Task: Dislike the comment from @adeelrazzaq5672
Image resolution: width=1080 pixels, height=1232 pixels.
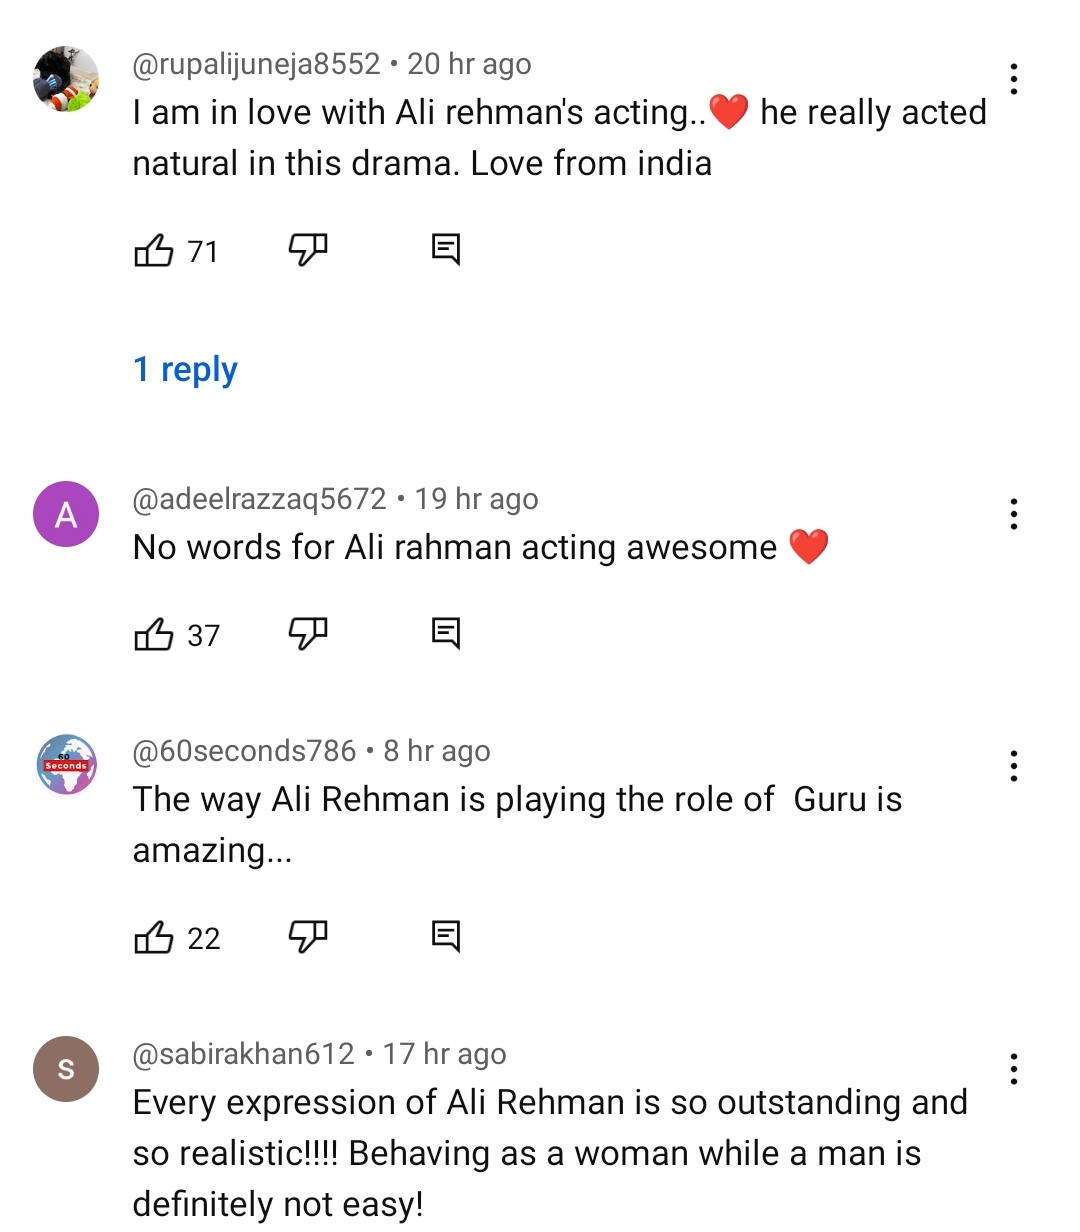Action: pos(308,633)
